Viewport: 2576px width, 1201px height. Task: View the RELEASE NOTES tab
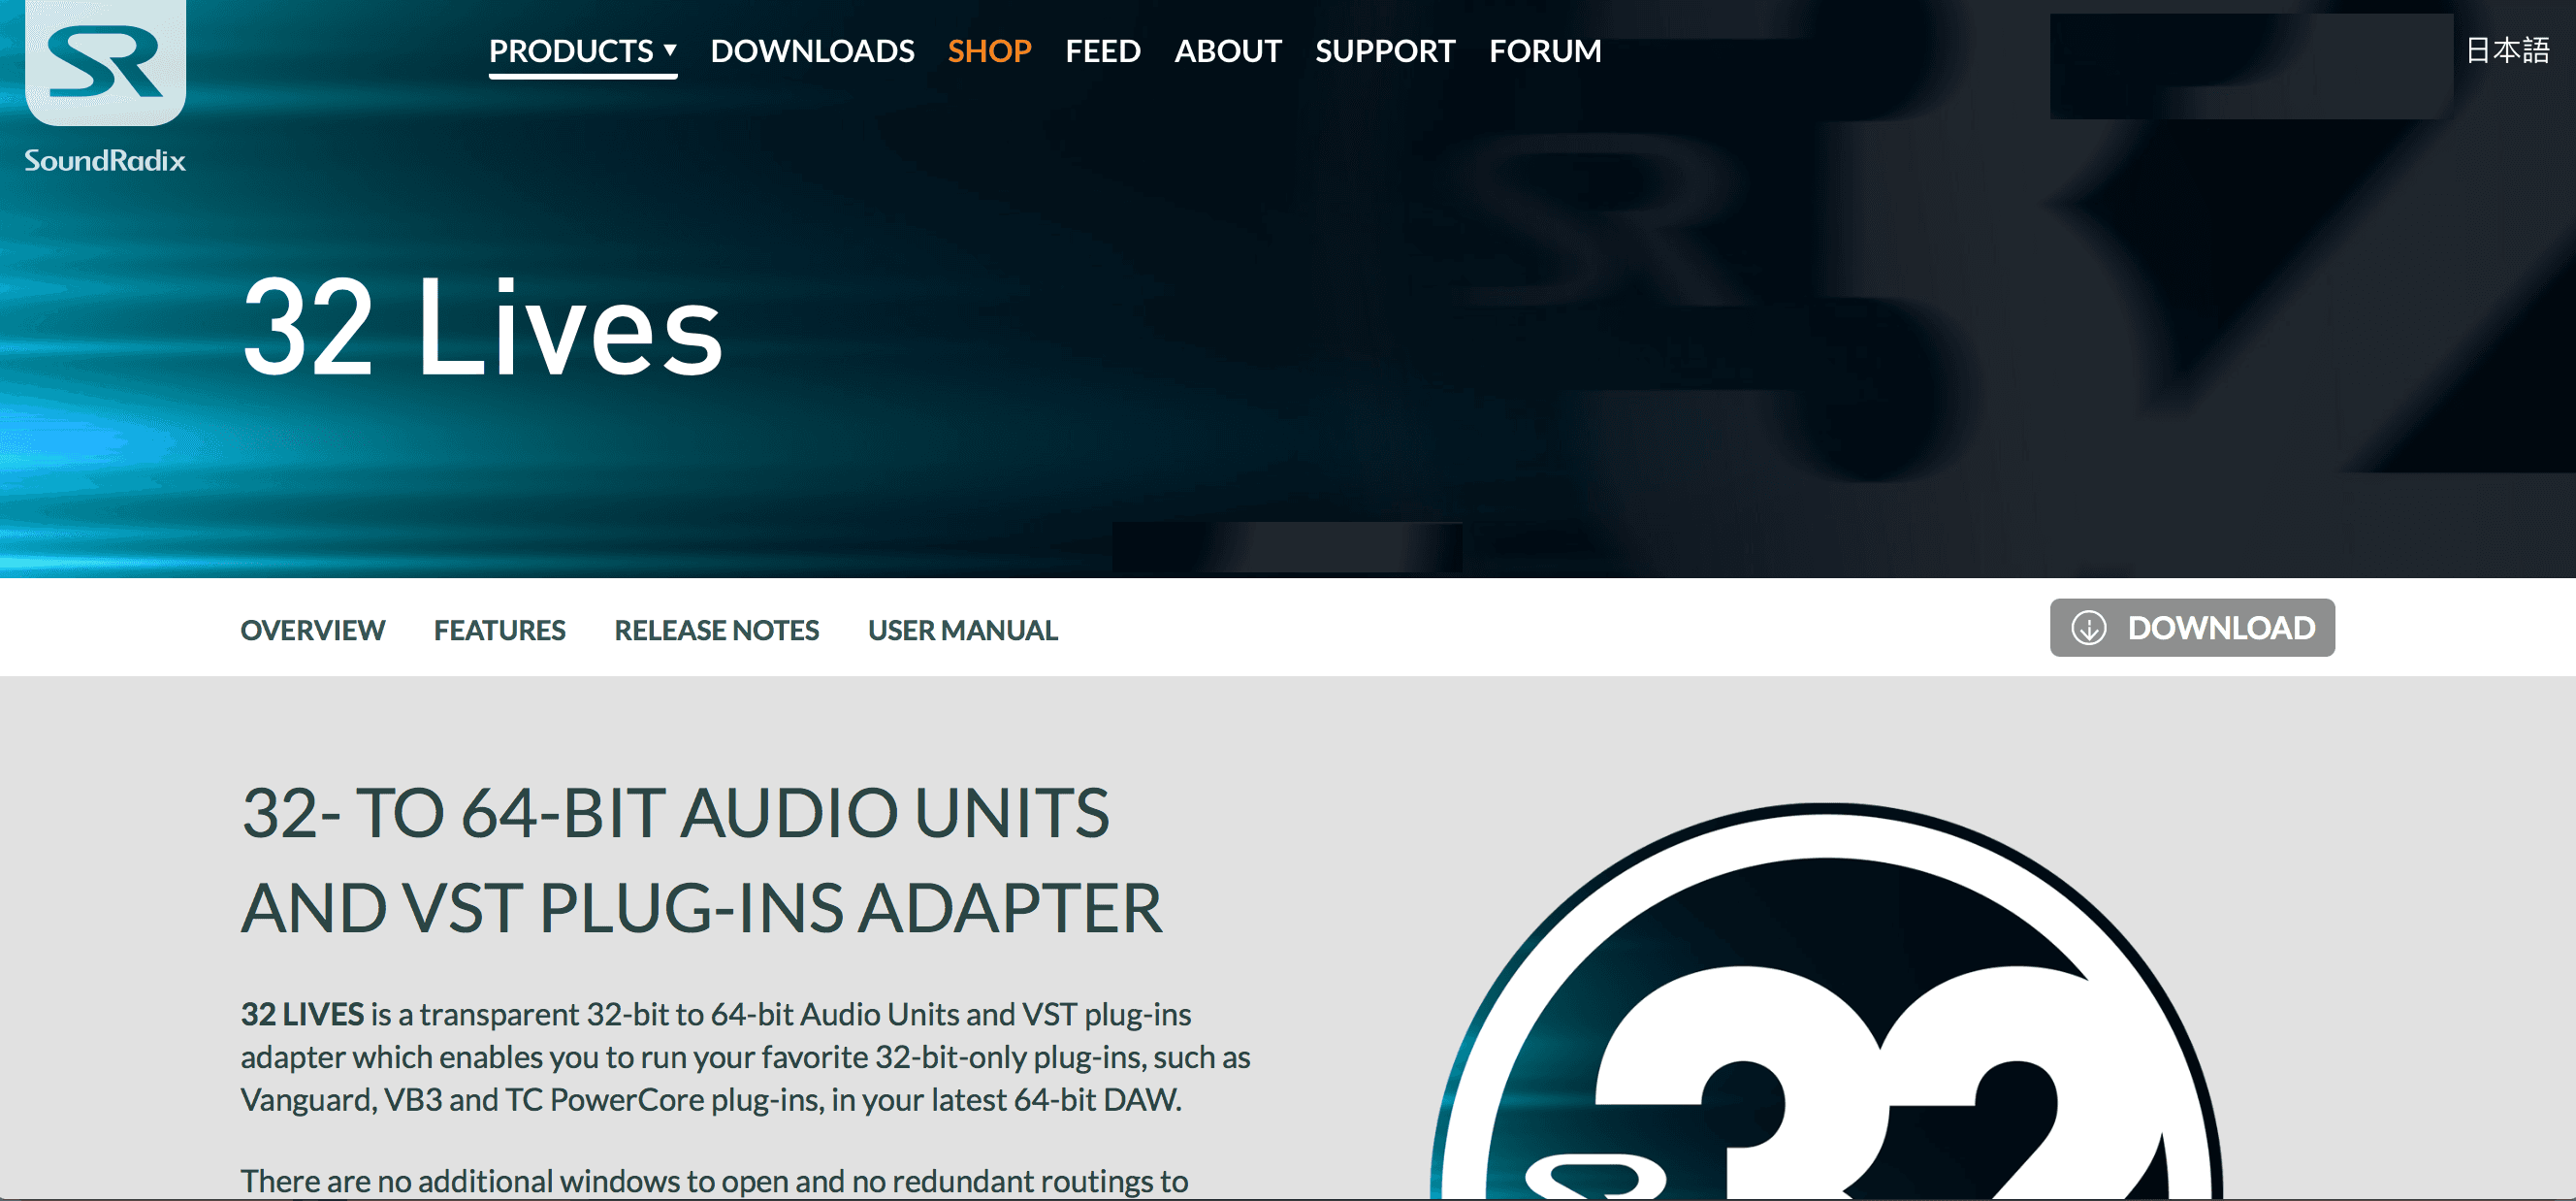(x=716, y=630)
